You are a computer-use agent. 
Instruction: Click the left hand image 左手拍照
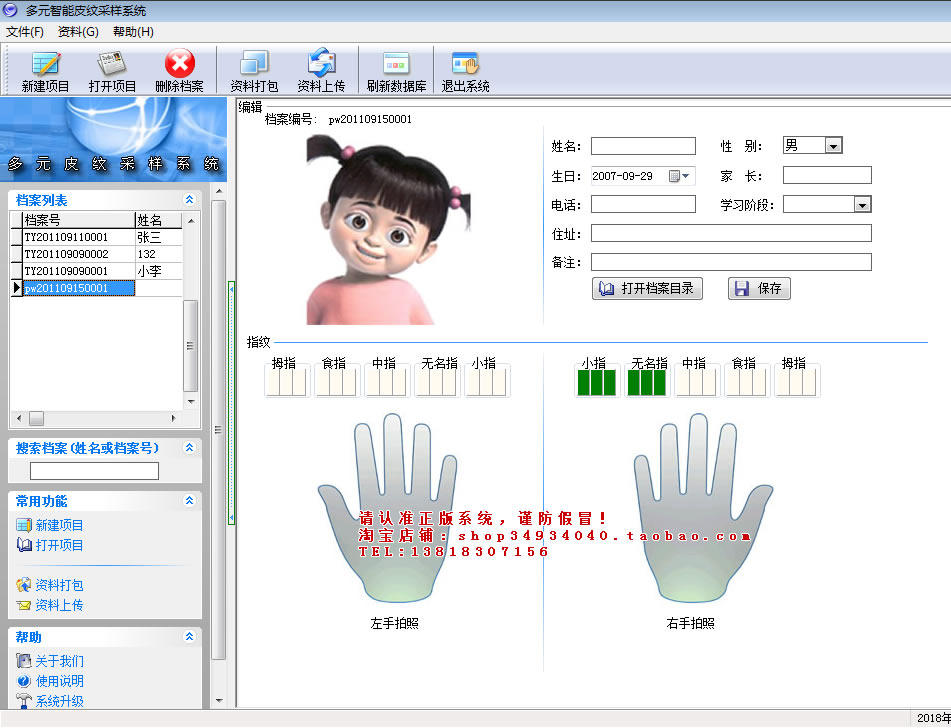click(388, 508)
